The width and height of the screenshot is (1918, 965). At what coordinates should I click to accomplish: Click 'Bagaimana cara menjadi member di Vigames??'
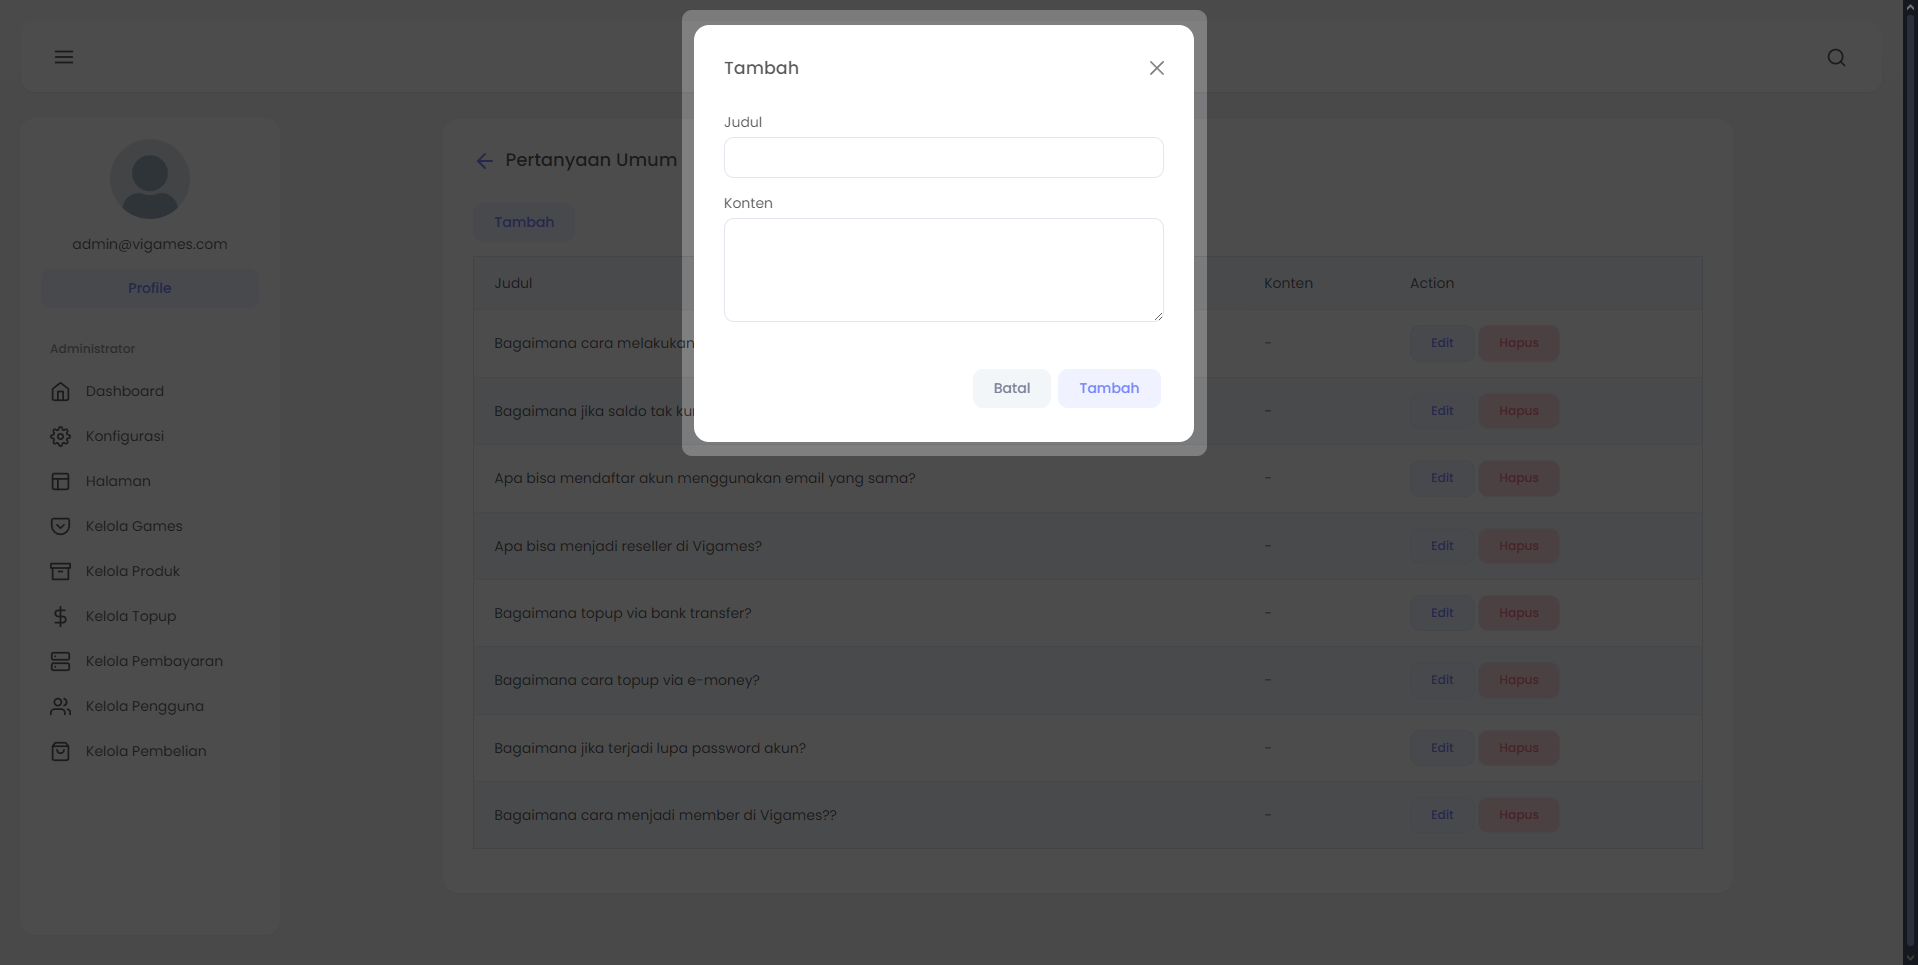[665, 815]
